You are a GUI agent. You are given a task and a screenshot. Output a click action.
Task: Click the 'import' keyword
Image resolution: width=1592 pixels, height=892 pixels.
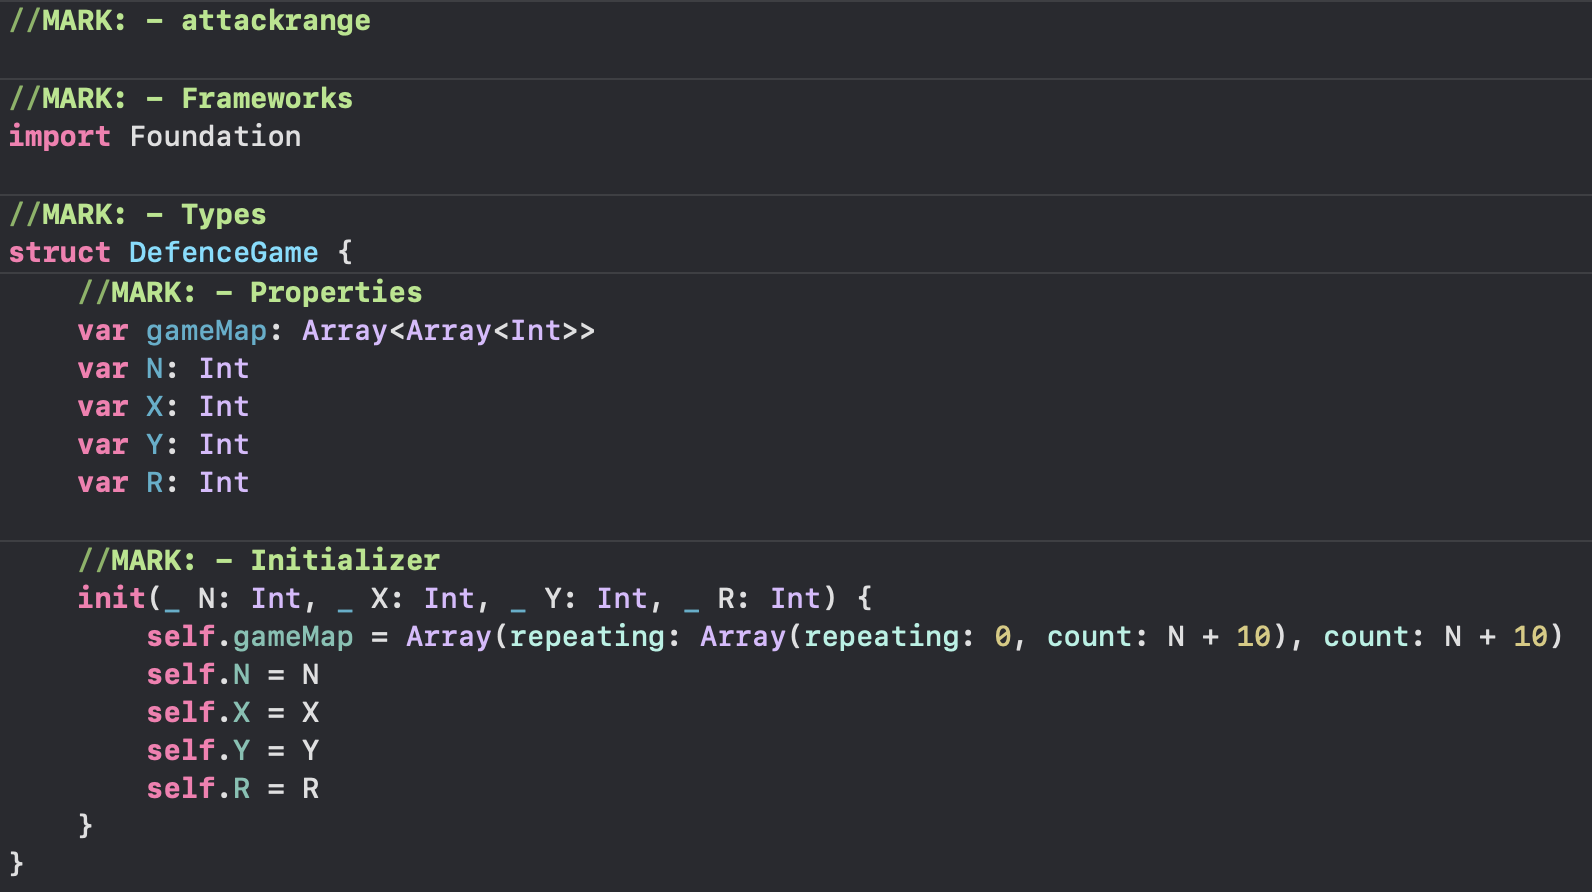60,137
